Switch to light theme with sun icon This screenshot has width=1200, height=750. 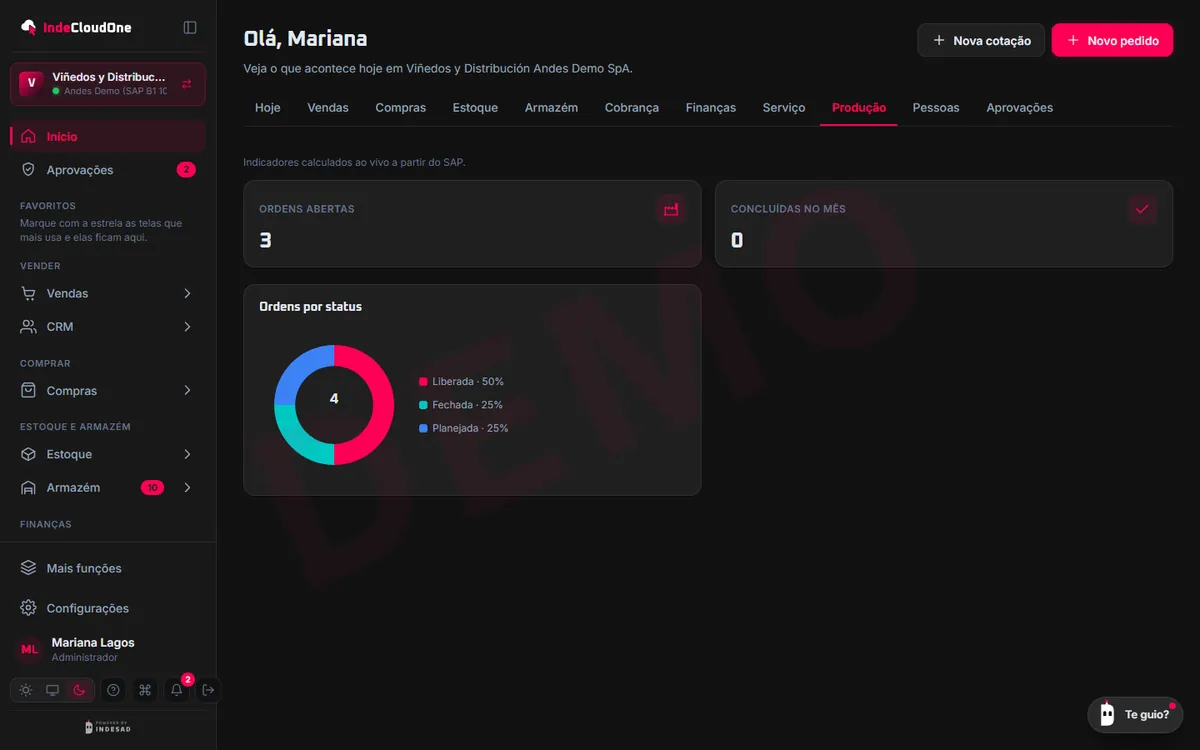26,690
